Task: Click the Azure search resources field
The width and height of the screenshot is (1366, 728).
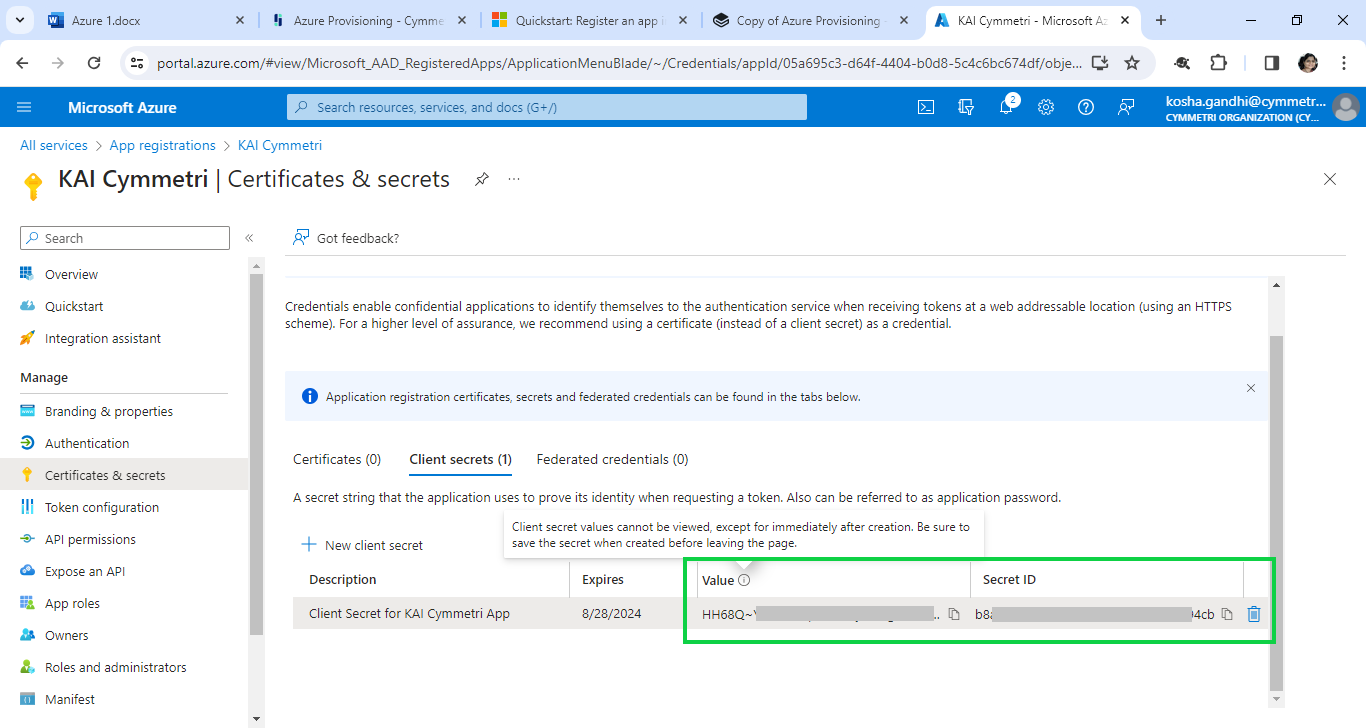Action: (x=547, y=107)
